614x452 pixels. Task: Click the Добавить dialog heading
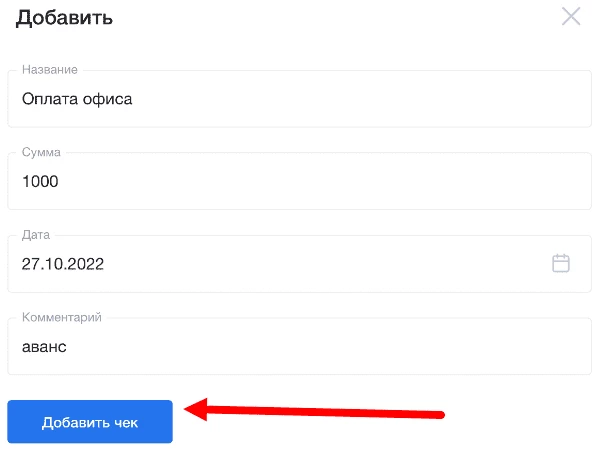pos(64,18)
